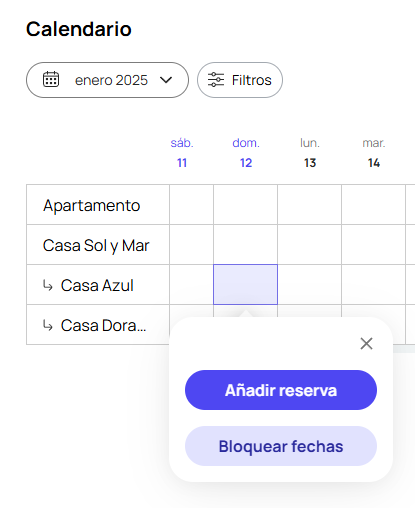Viewport: 415px width, 508px height.
Task: Click Casa Sol y Mar cell for mar. 14
Action: pyautogui.click(x=373, y=245)
